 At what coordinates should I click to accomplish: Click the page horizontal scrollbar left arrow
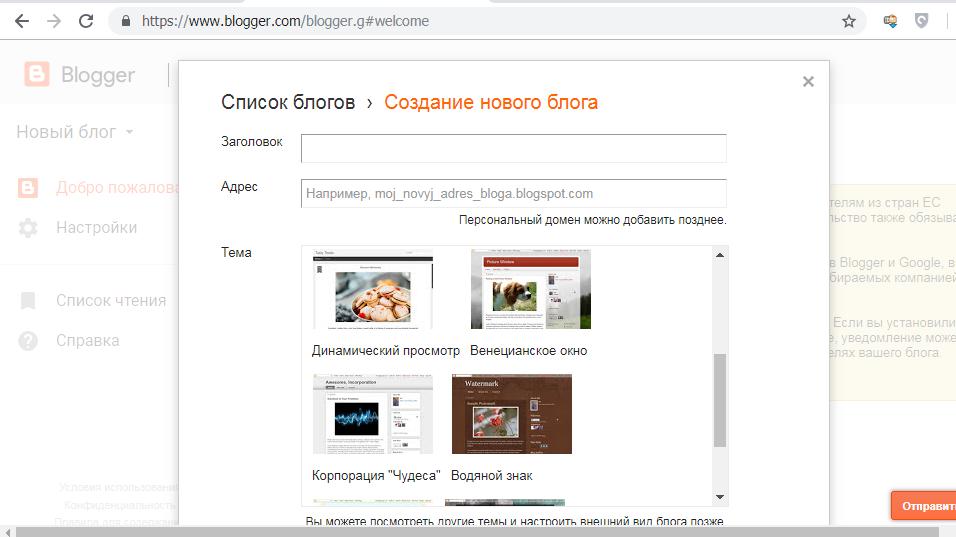coord(7,532)
